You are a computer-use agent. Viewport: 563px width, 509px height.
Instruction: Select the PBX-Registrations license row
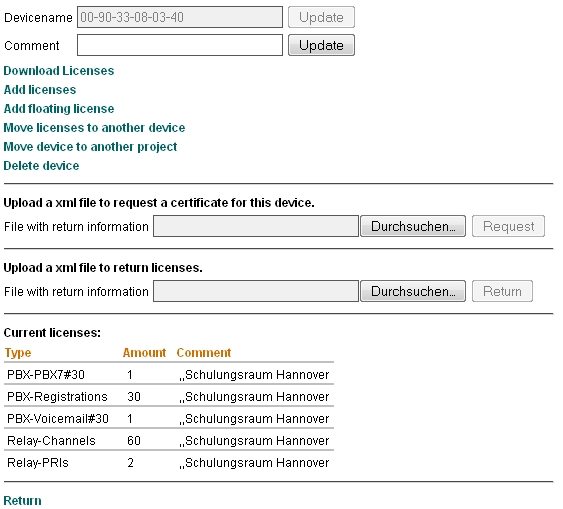click(x=169, y=397)
